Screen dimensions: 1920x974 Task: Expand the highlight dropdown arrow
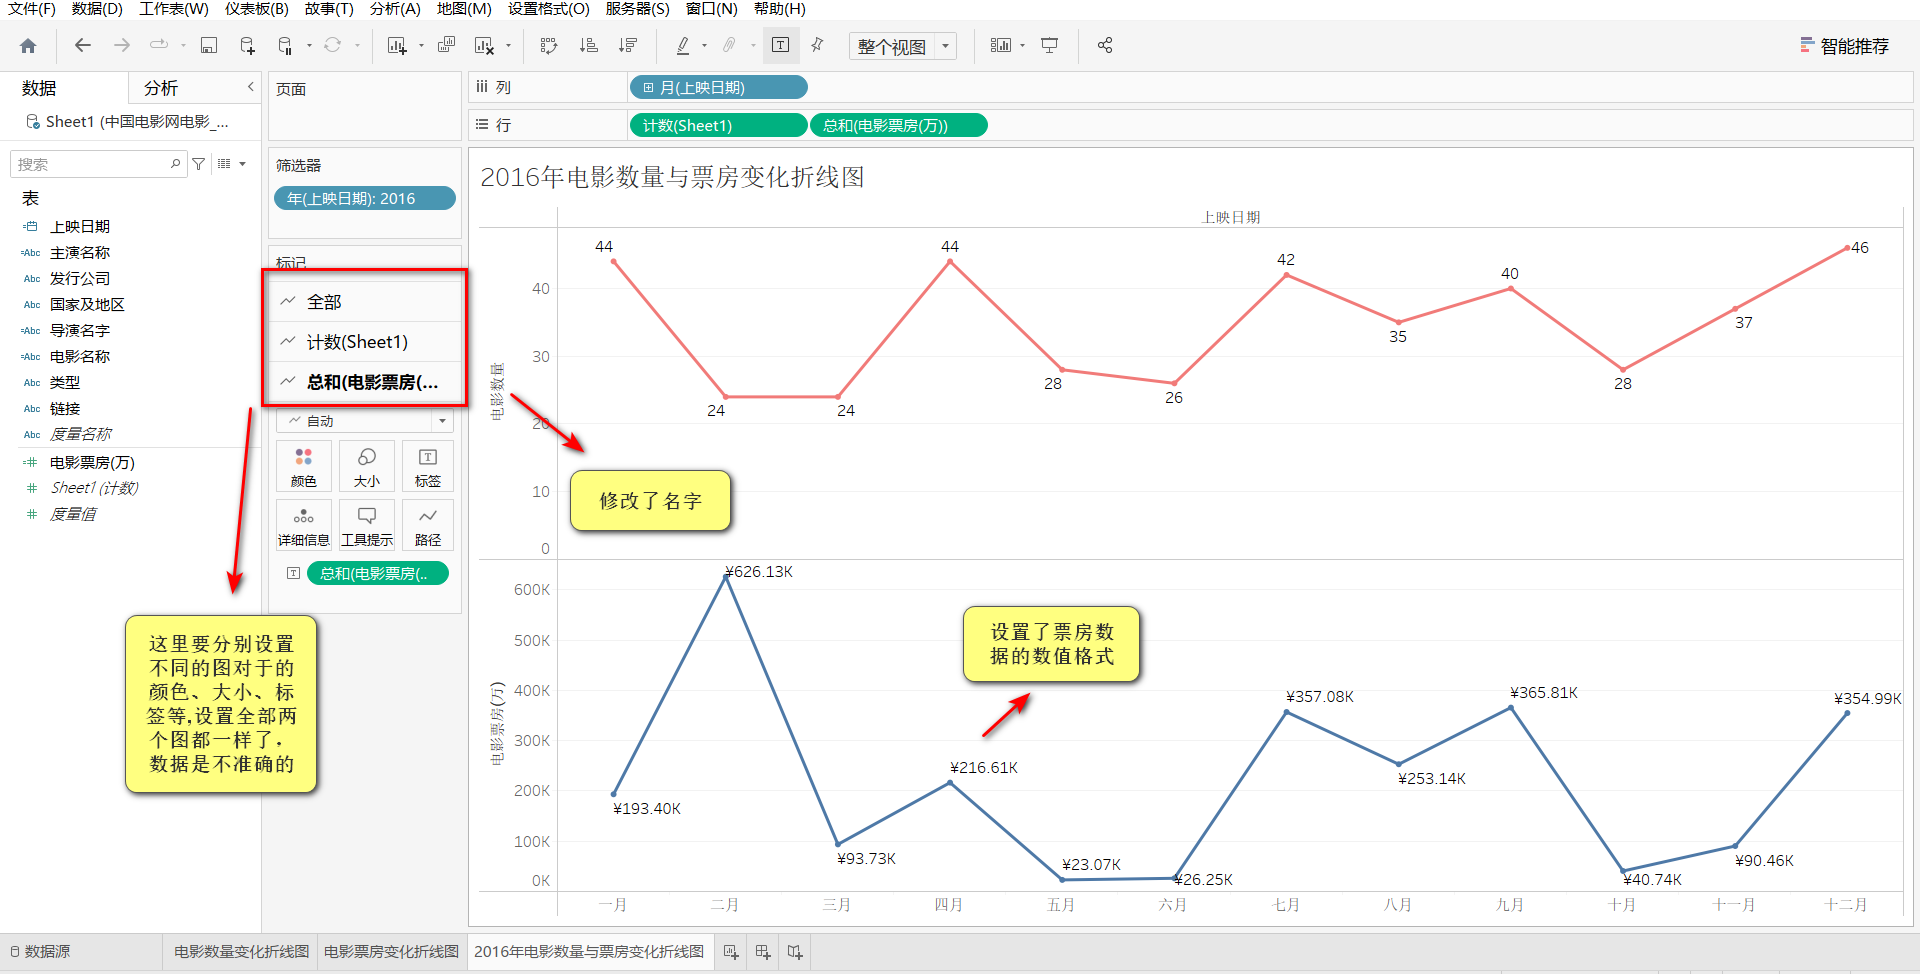705,46
